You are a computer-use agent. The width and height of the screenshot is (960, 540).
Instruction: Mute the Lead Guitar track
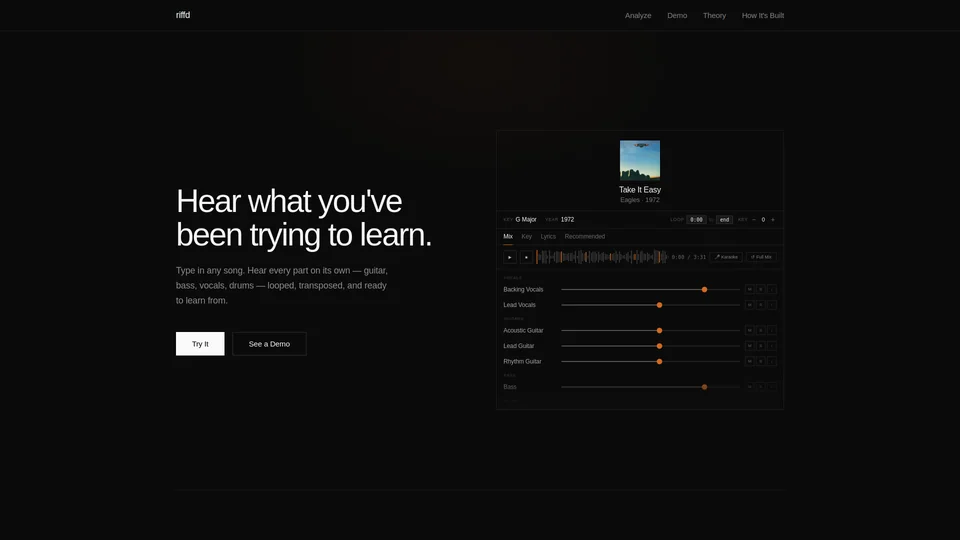point(749,346)
